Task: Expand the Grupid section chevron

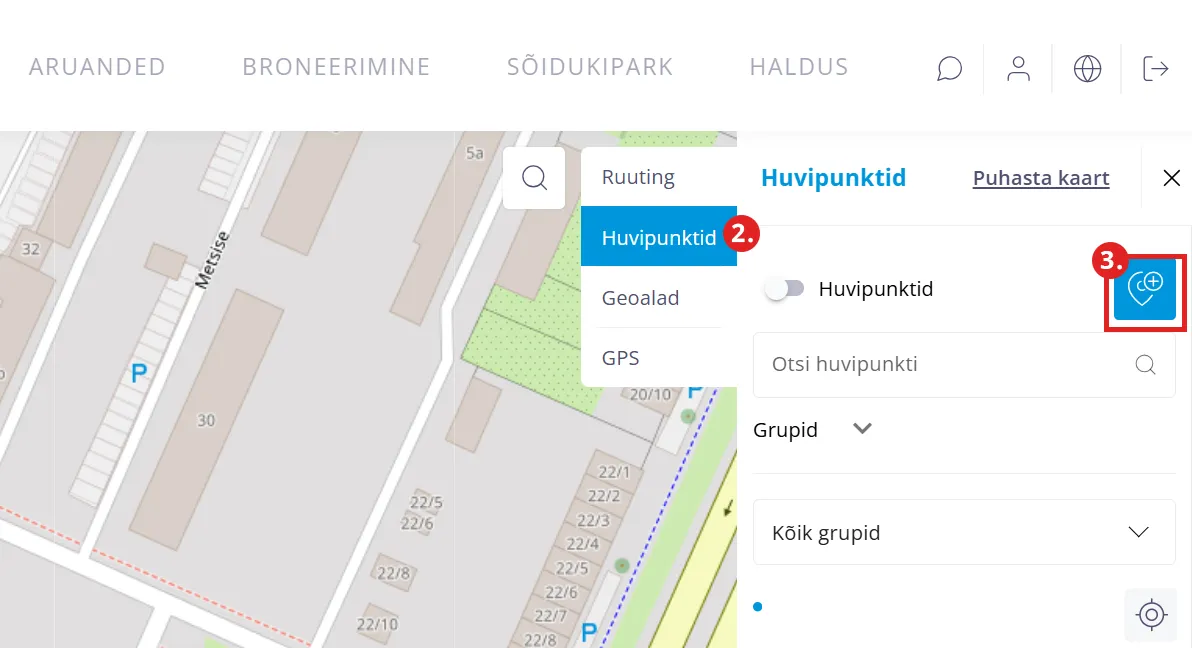Action: point(862,429)
